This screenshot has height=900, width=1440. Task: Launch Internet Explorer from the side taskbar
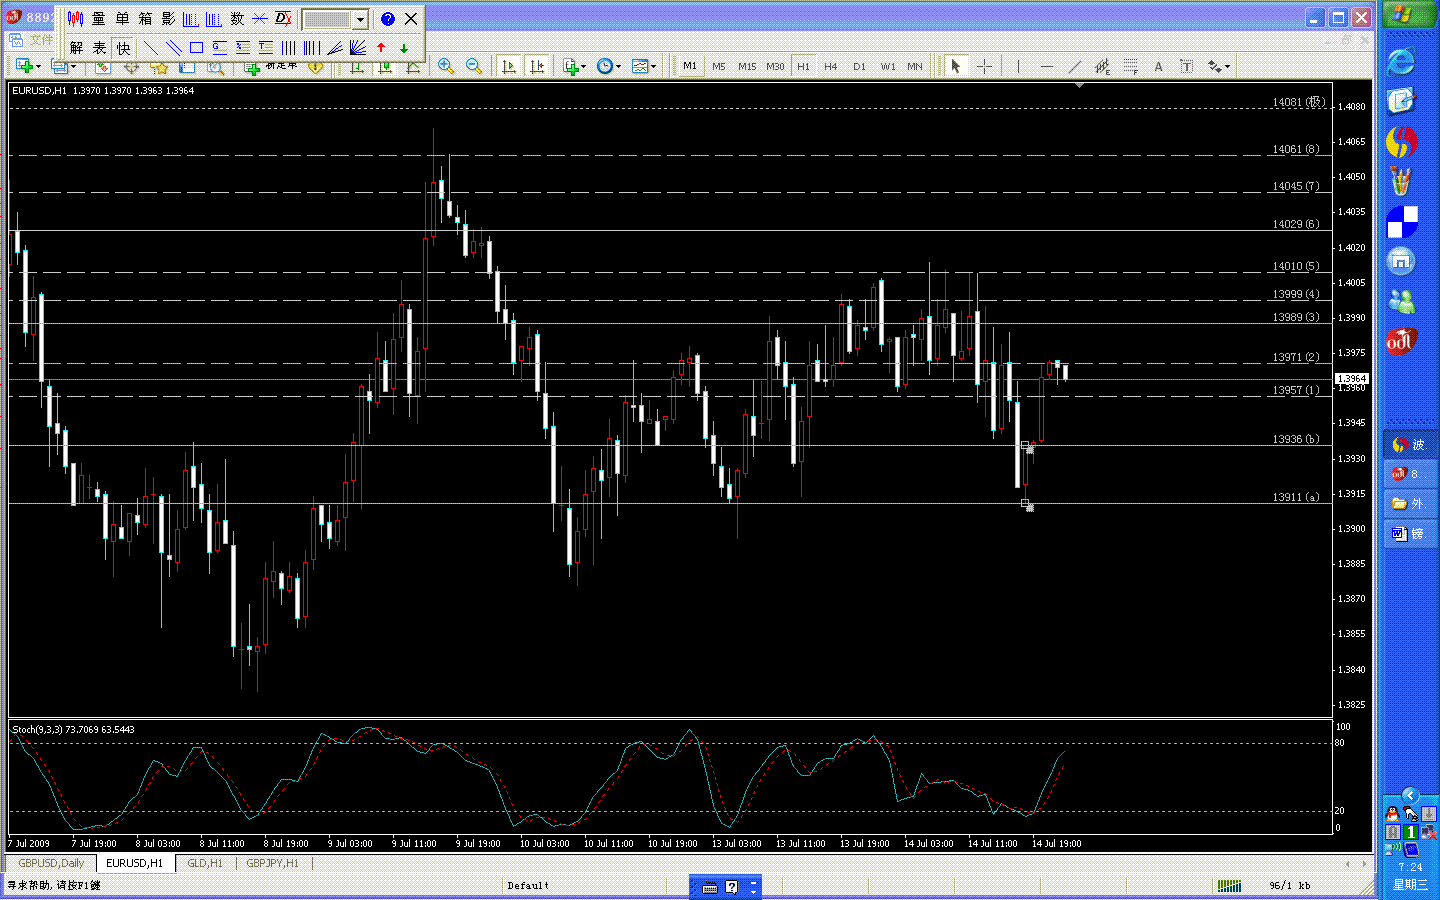click(x=1401, y=62)
